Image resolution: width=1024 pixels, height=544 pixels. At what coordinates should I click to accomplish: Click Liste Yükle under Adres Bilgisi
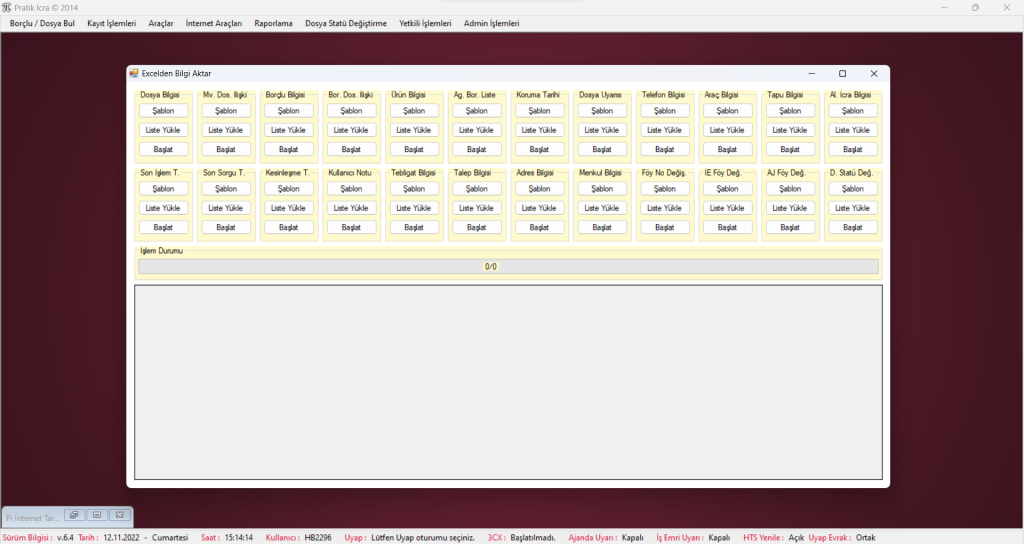tap(539, 208)
